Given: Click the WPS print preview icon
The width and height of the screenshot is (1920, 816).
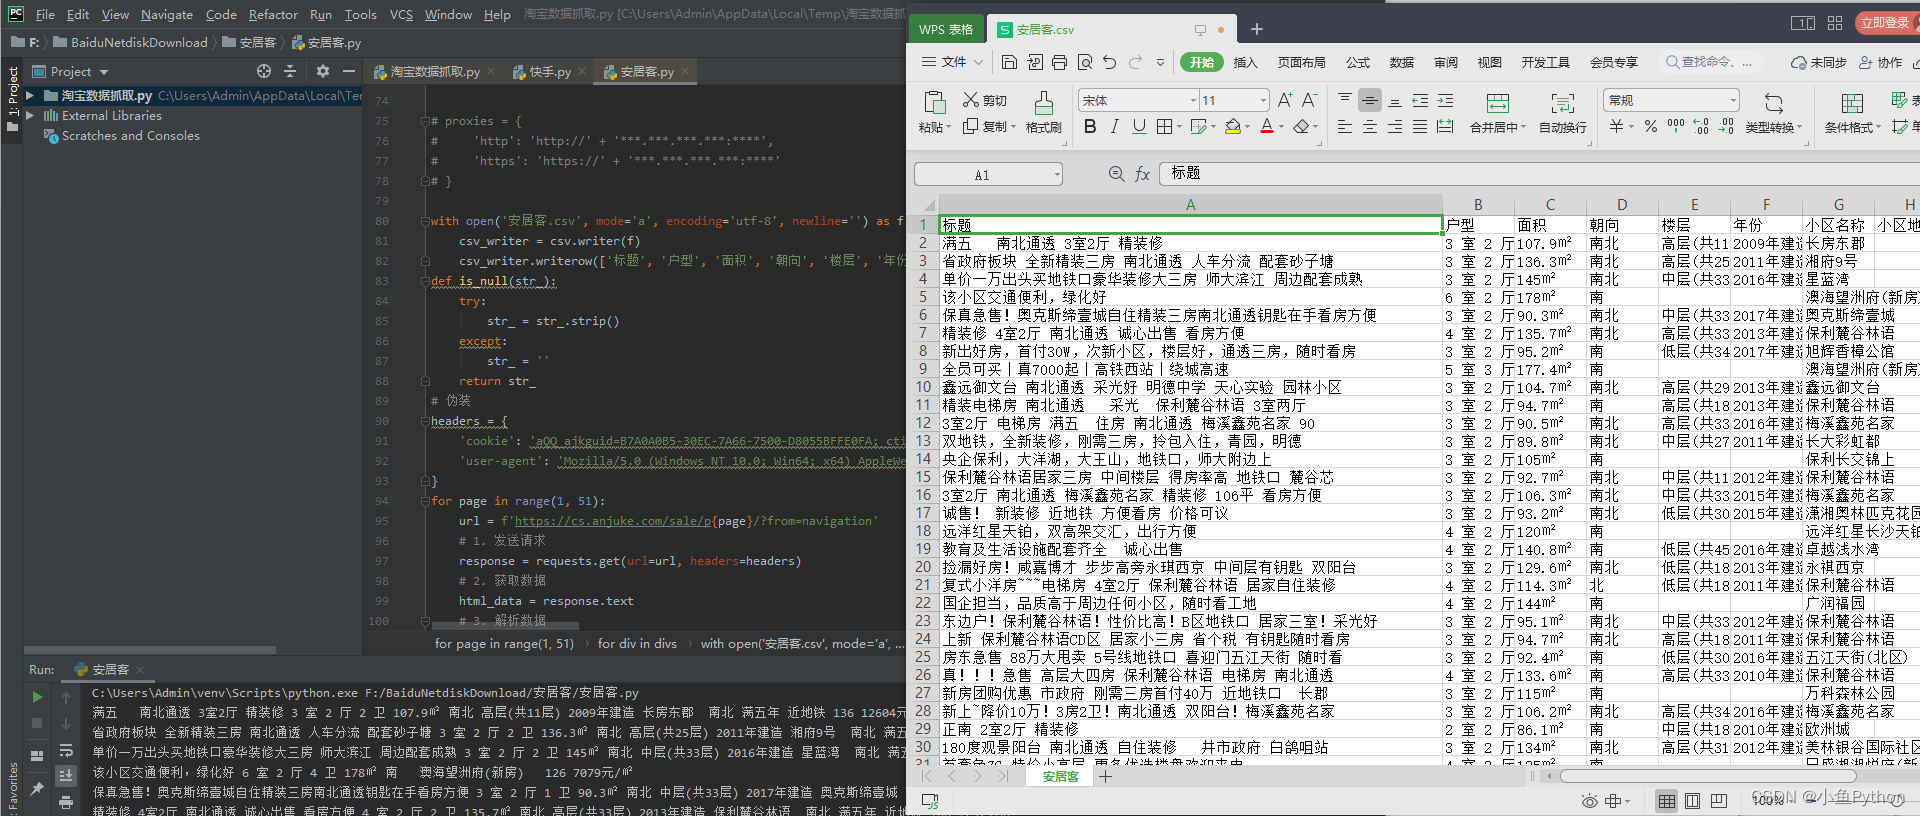Looking at the screenshot, I should tap(1085, 62).
